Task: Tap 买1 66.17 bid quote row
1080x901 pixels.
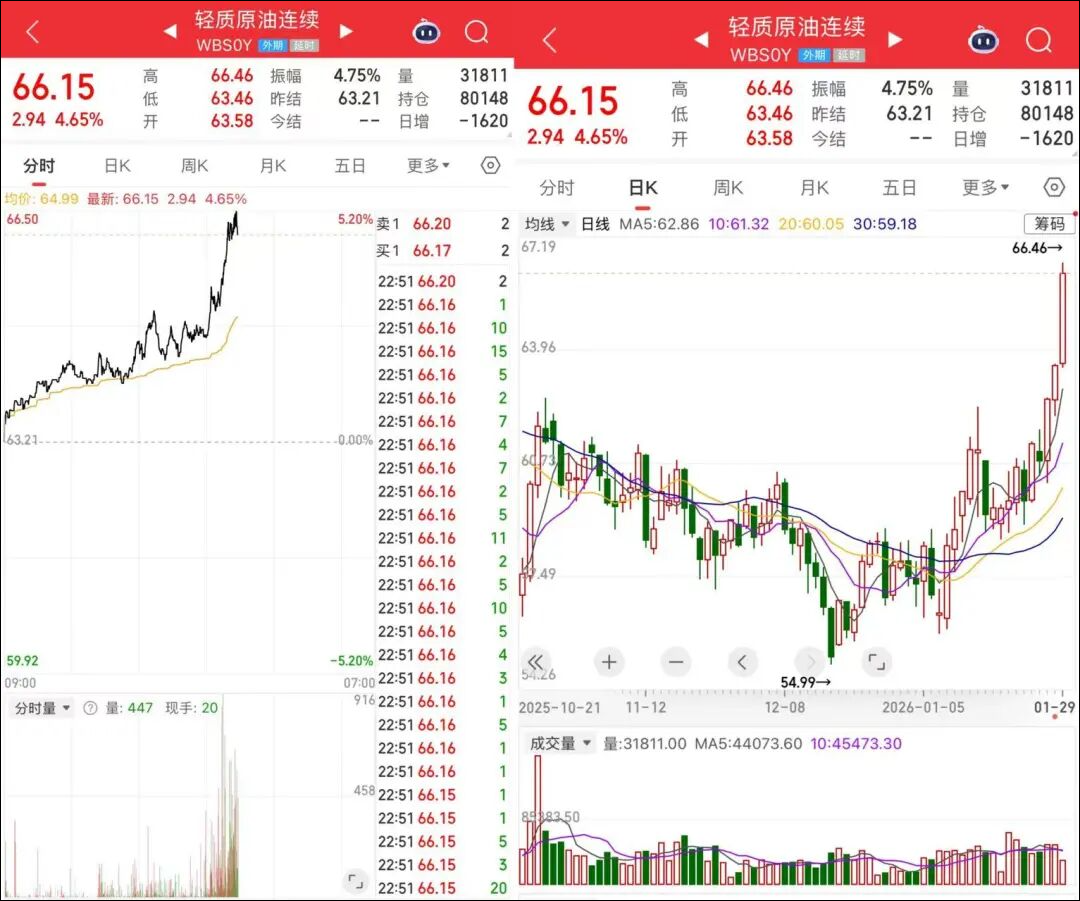Action: [443, 251]
